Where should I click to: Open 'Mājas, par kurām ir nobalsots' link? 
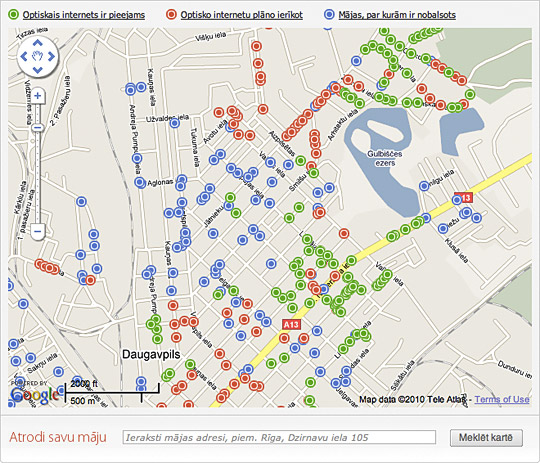397,15
